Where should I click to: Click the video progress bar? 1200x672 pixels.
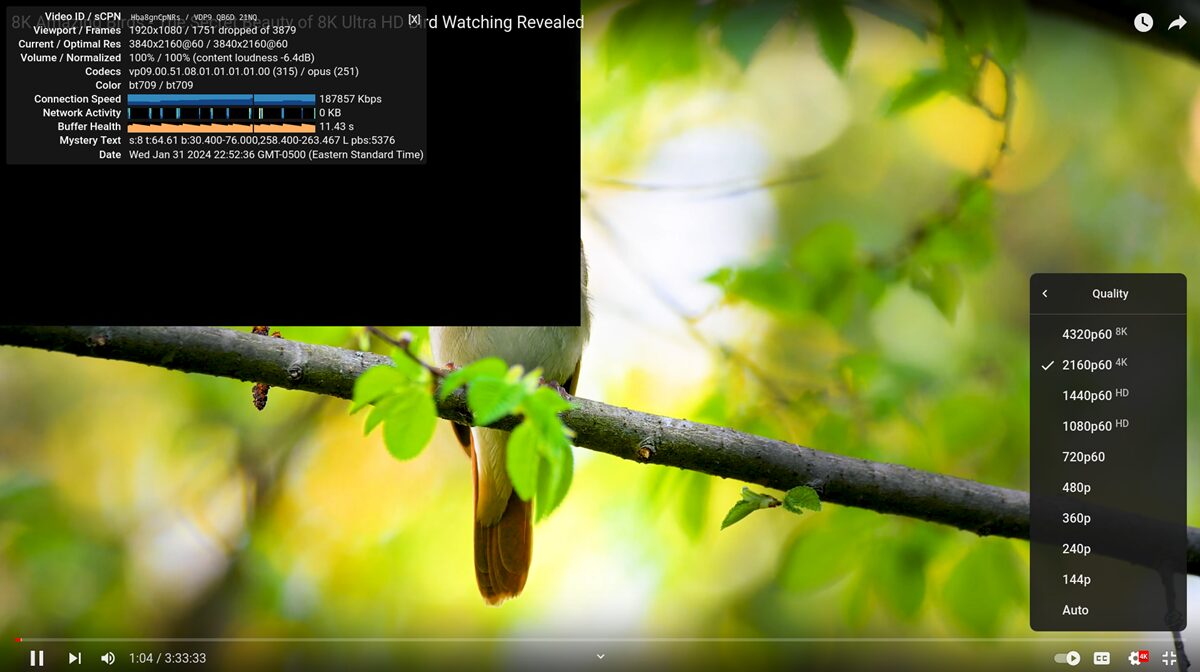(600, 640)
